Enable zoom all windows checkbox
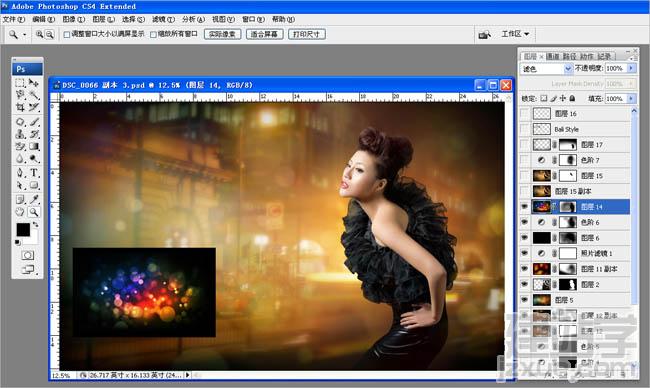Viewport: 650px width, 388px height. (153, 35)
